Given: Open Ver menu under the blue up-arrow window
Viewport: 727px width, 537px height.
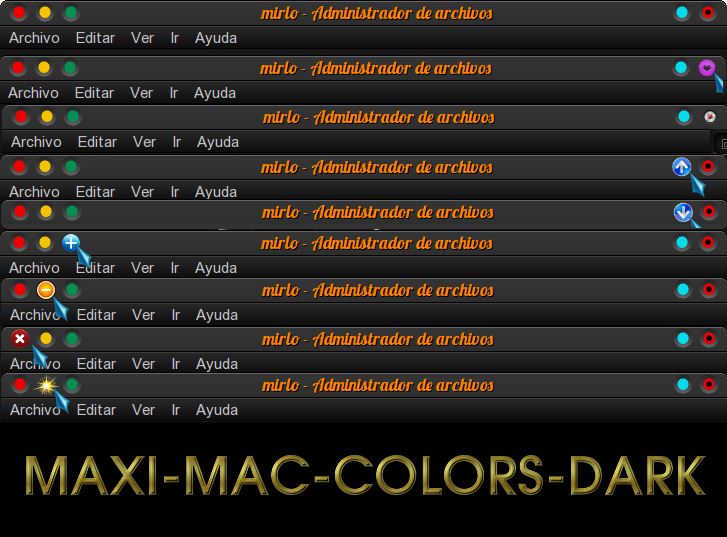Looking at the screenshot, I should (142, 192).
